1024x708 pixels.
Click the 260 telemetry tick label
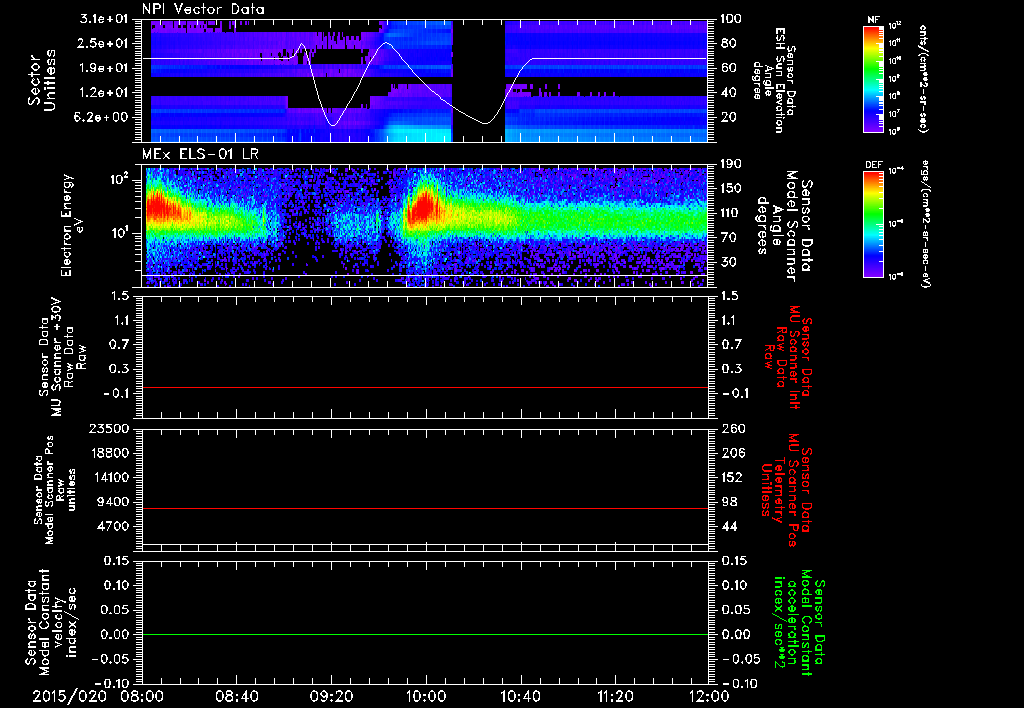[731, 429]
